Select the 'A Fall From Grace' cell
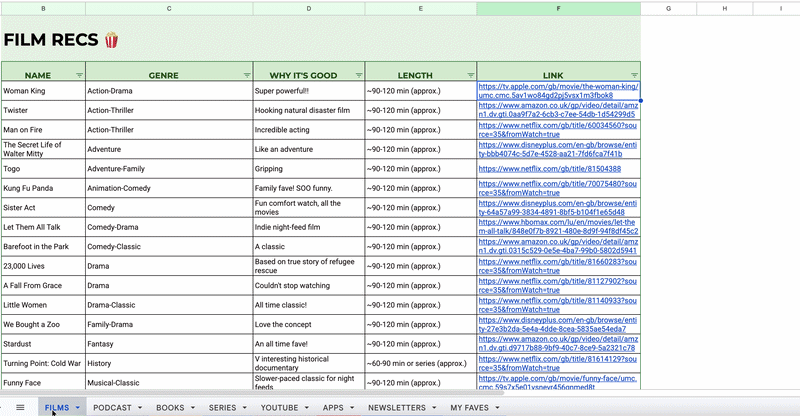 point(43,285)
